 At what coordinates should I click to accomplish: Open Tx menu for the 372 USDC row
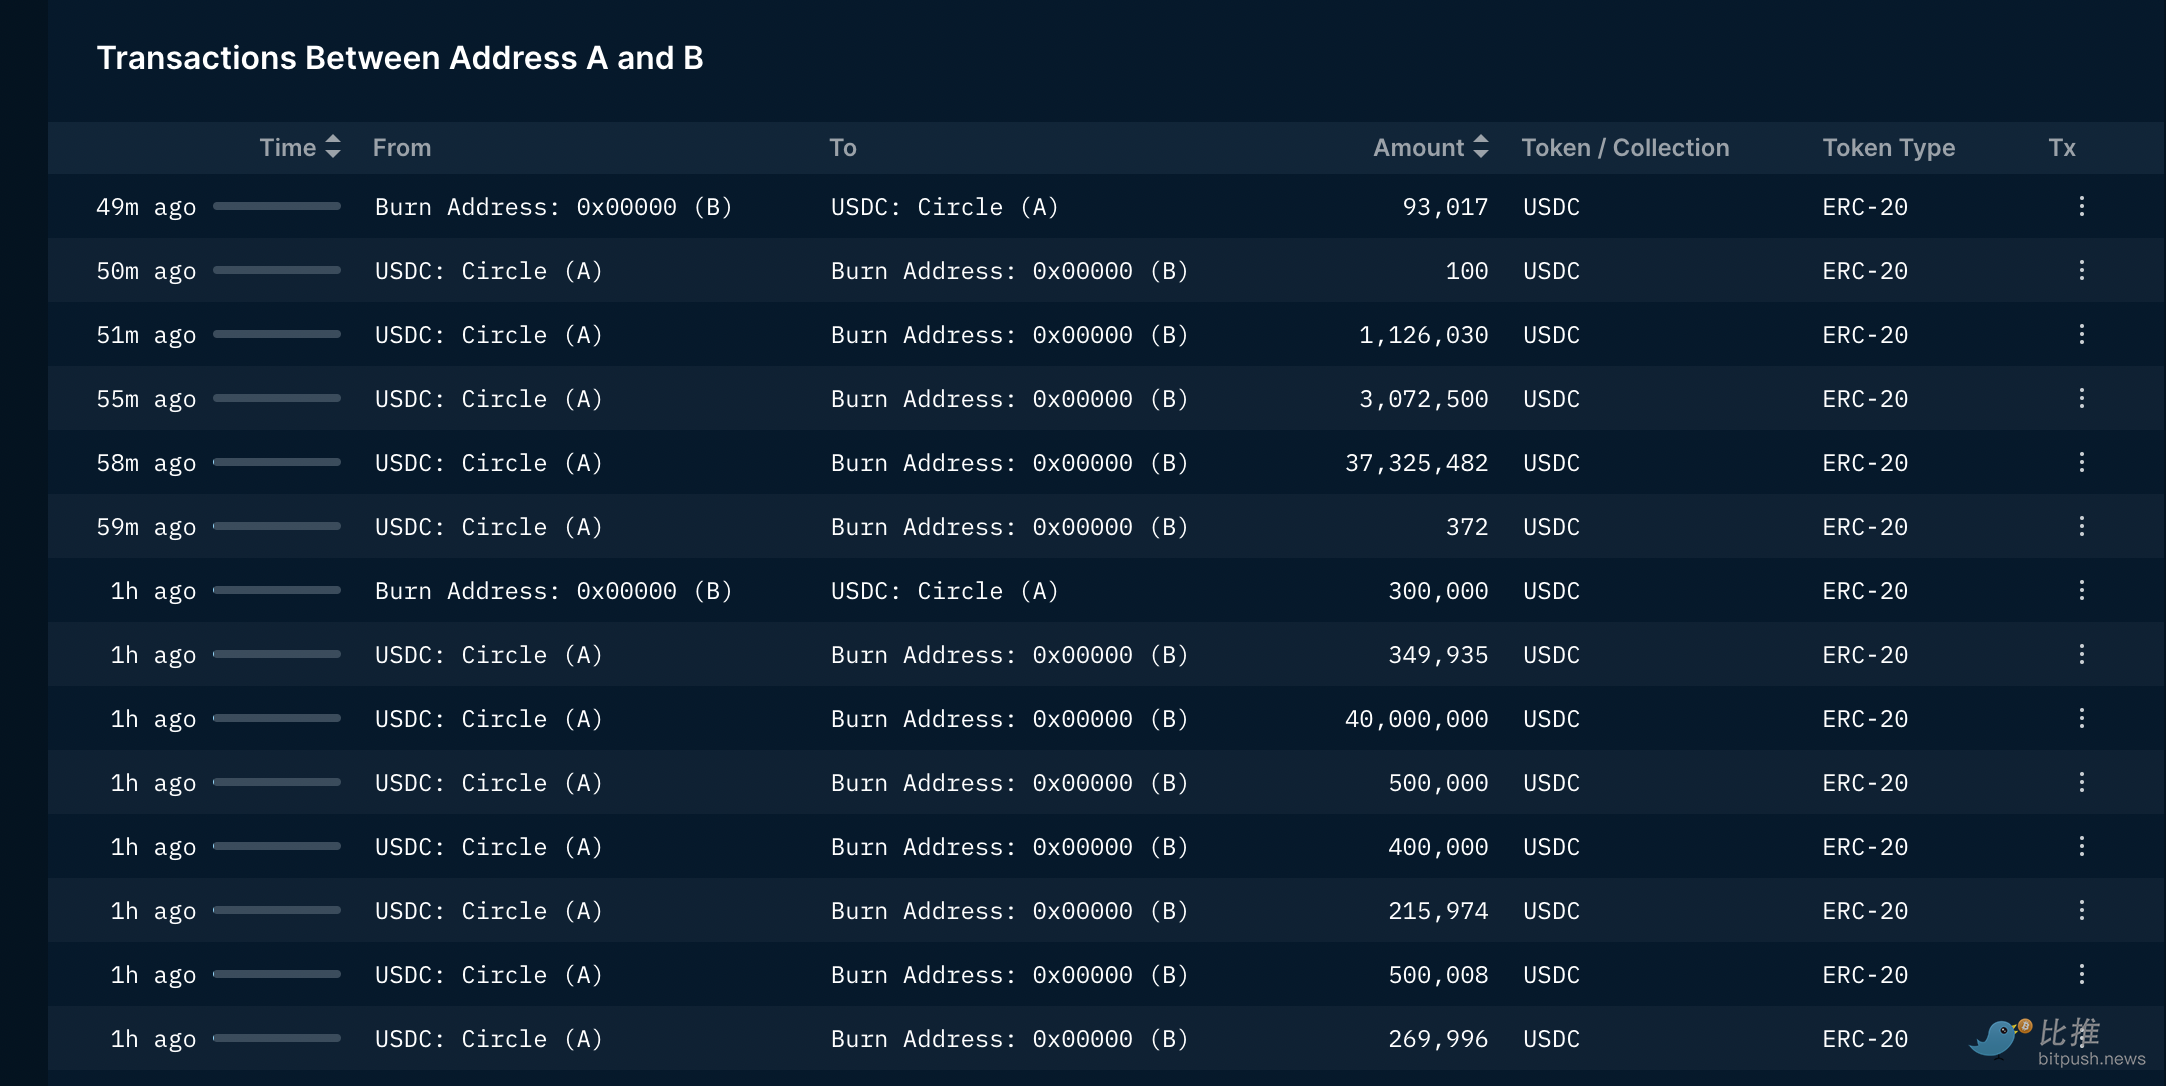2081,526
